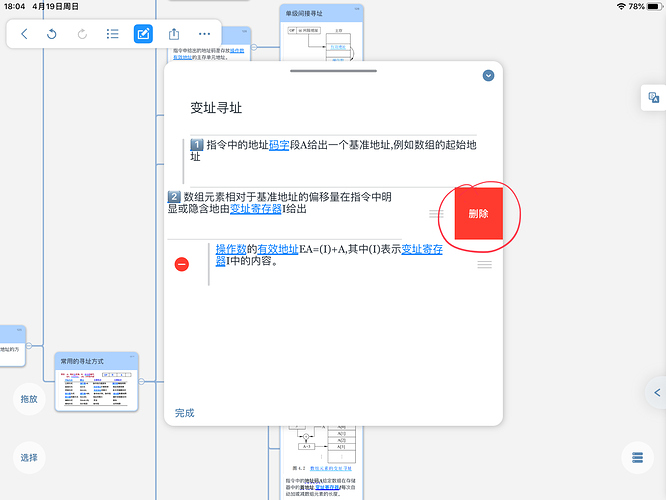This screenshot has height=500, width=666.
Task: Open the more options ellipsis menu
Action: (204, 34)
